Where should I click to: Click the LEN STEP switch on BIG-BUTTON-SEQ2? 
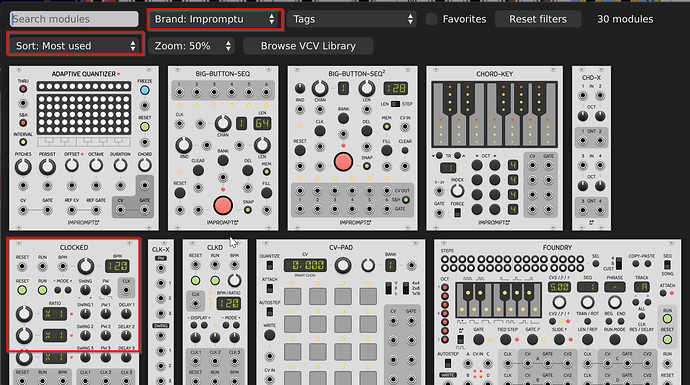click(395, 104)
